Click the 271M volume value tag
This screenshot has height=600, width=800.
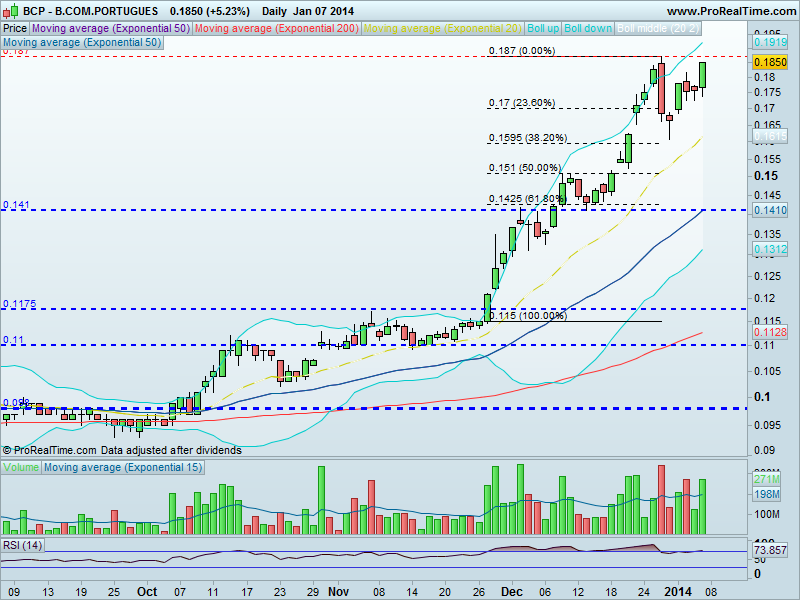click(x=766, y=479)
